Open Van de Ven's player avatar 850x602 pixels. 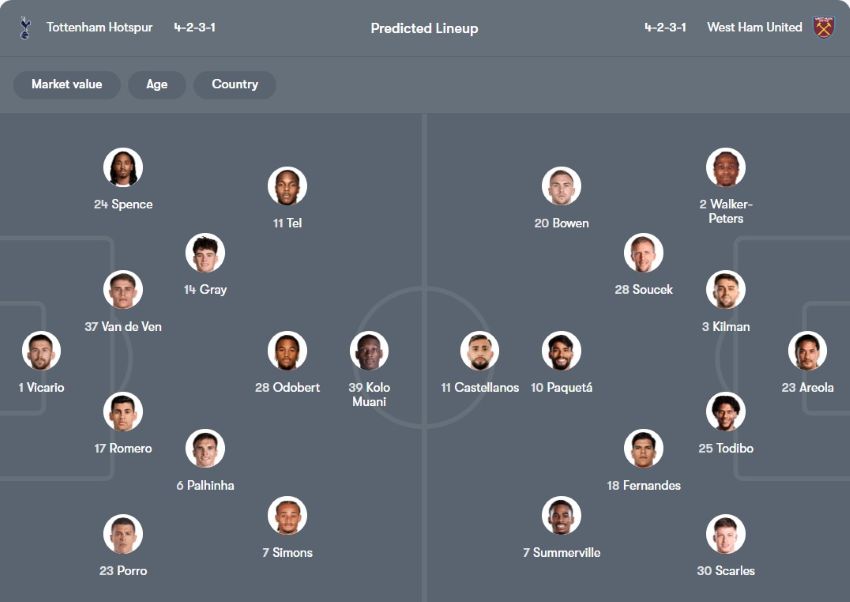(x=123, y=290)
